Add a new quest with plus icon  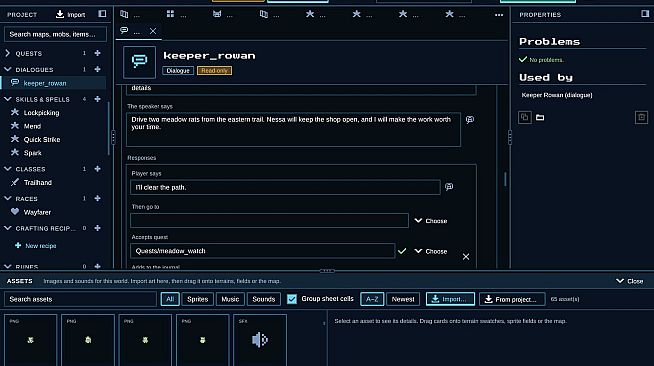coord(97,53)
